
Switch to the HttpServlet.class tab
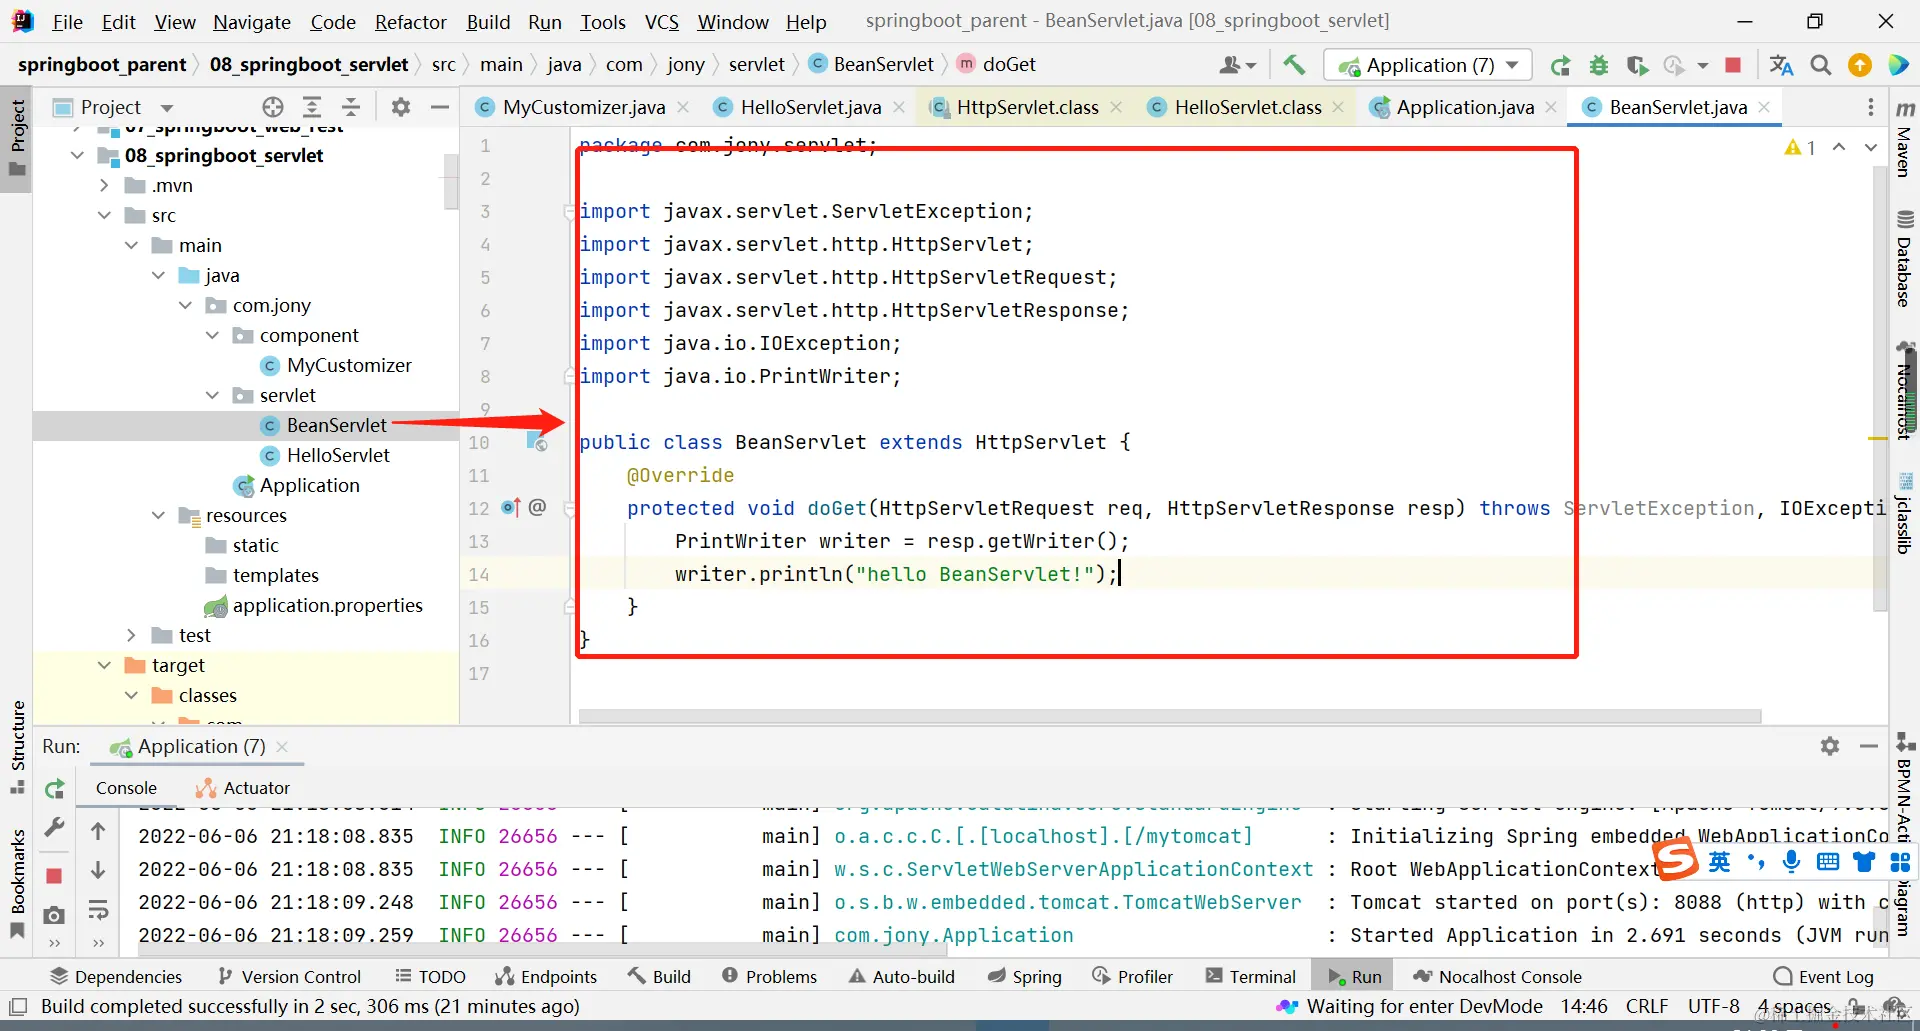(x=1027, y=107)
